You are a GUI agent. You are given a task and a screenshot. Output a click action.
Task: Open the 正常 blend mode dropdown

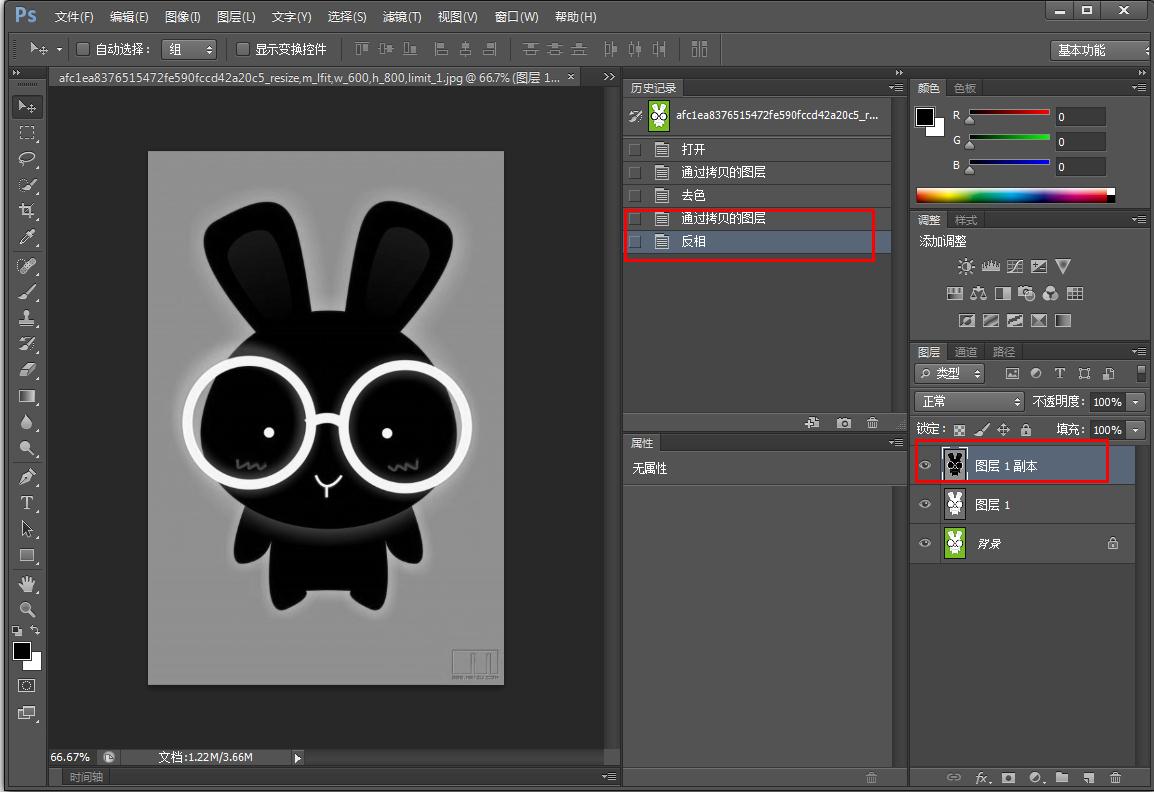[969, 401]
